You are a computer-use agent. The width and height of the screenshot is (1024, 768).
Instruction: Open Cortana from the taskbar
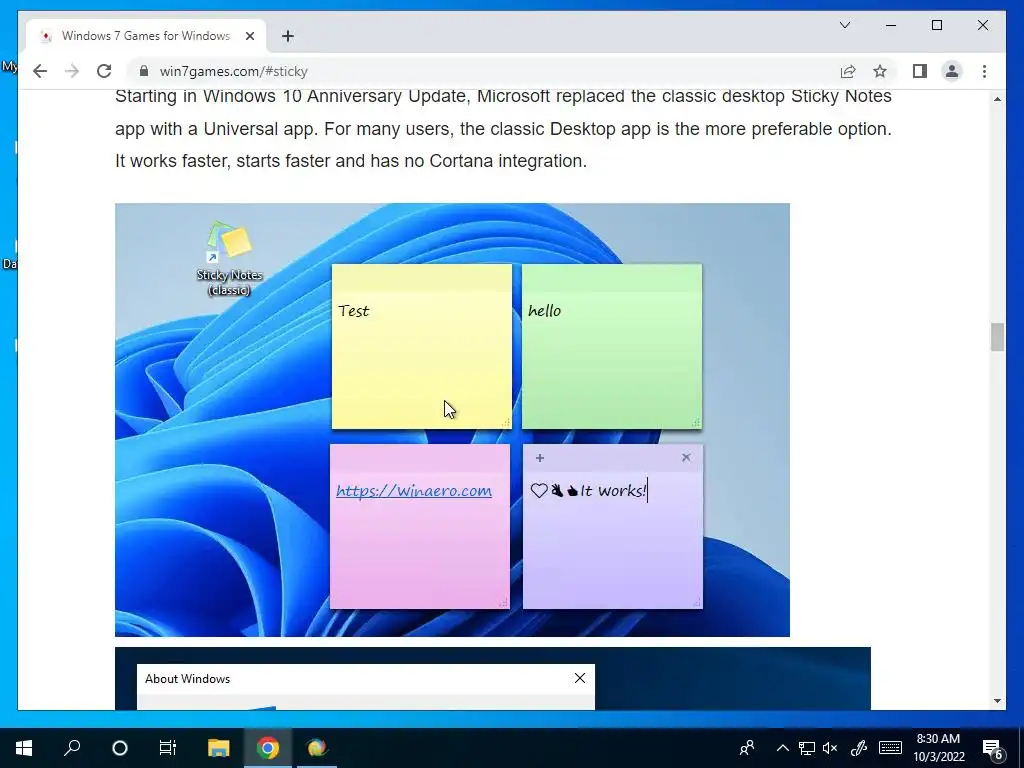click(120, 748)
